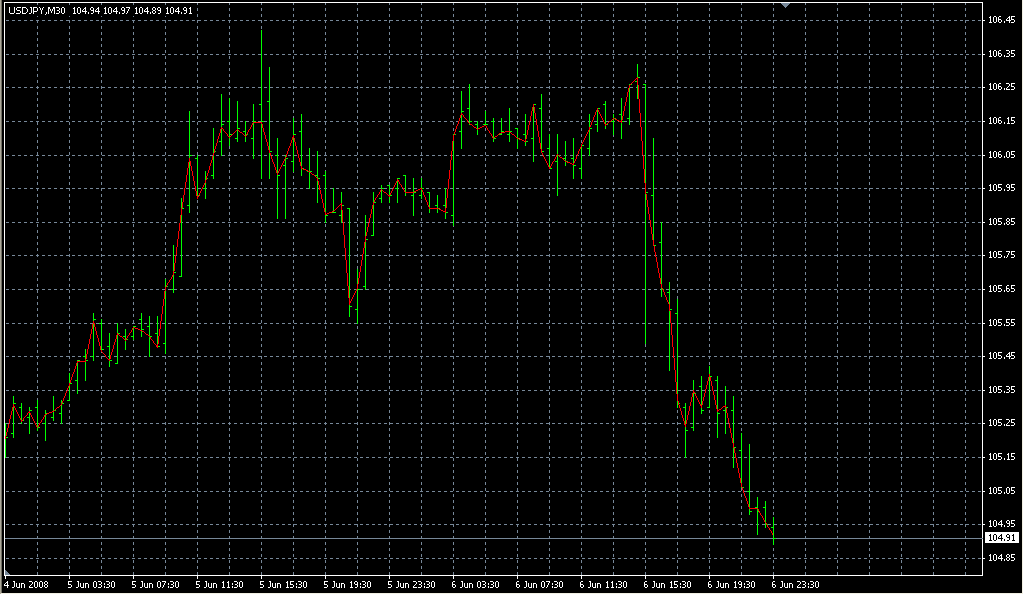
Task: Click the 105.05 price scale label
Action: pos(1001,491)
